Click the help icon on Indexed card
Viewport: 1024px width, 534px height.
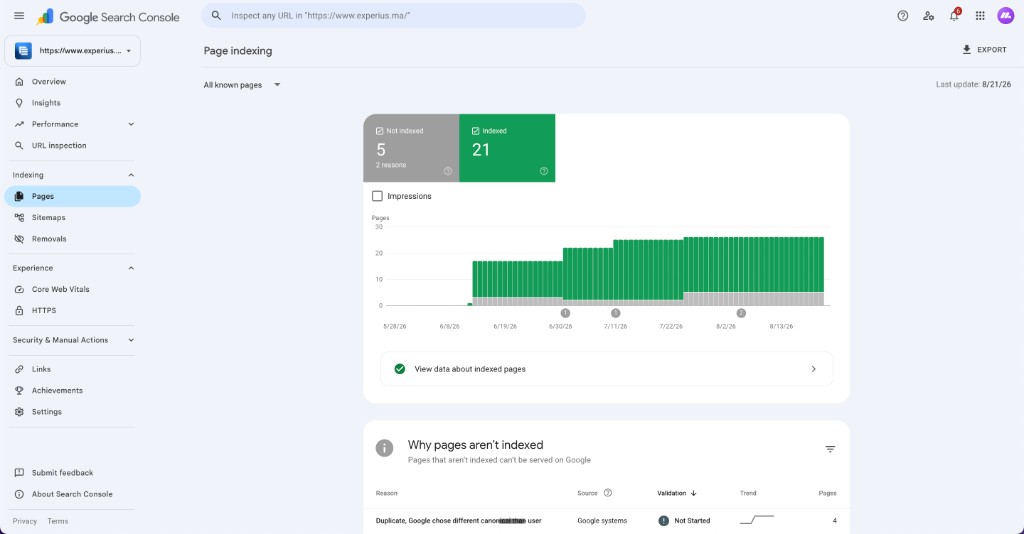pos(543,171)
